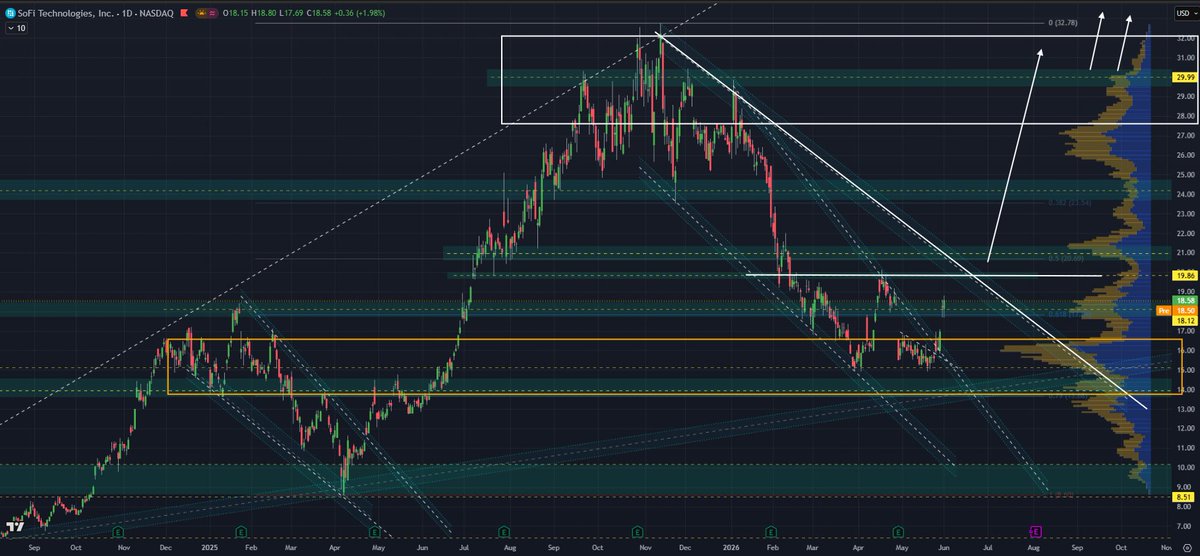This screenshot has height=556, width=1200.
Task: Click the earnings marker above Aug 2025
Action: [505, 531]
